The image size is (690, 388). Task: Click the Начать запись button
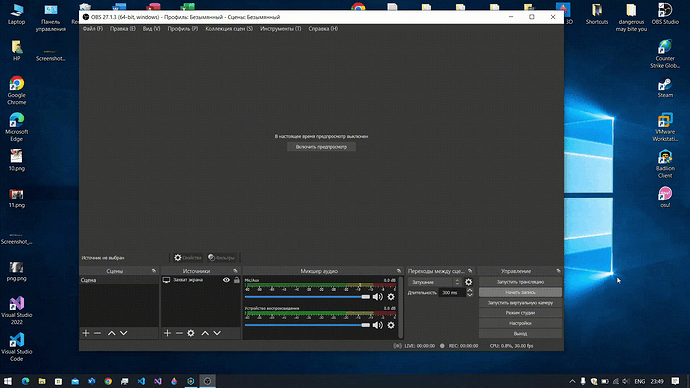click(520, 292)
